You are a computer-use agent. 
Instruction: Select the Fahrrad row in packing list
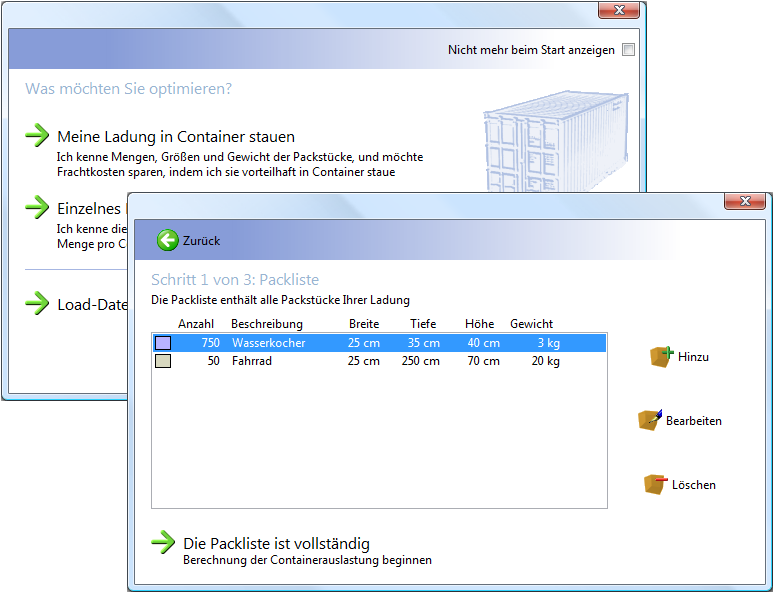click(x=380, y=361)
